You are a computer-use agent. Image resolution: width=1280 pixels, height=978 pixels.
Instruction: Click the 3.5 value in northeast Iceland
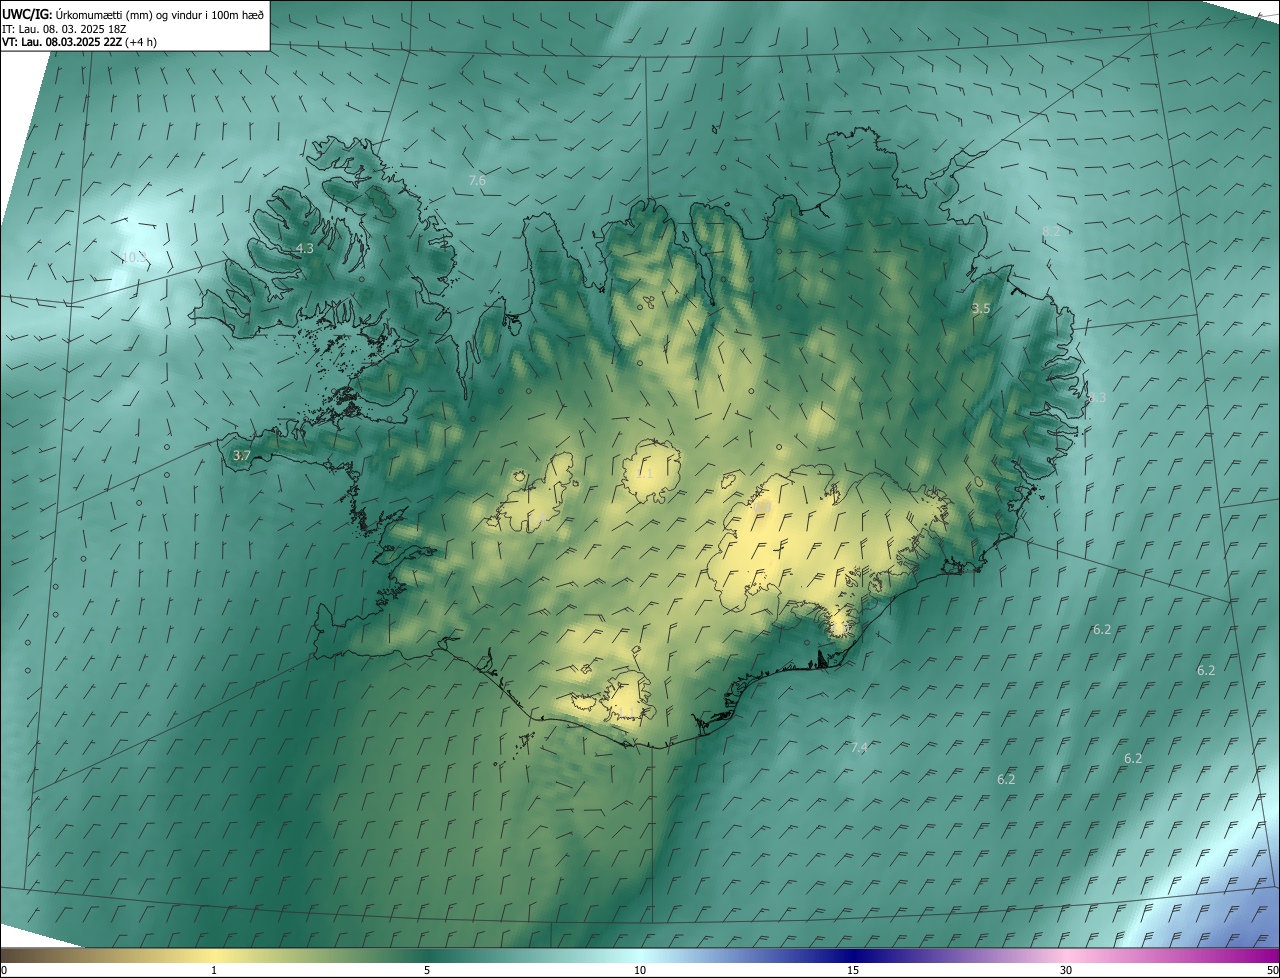981,309
